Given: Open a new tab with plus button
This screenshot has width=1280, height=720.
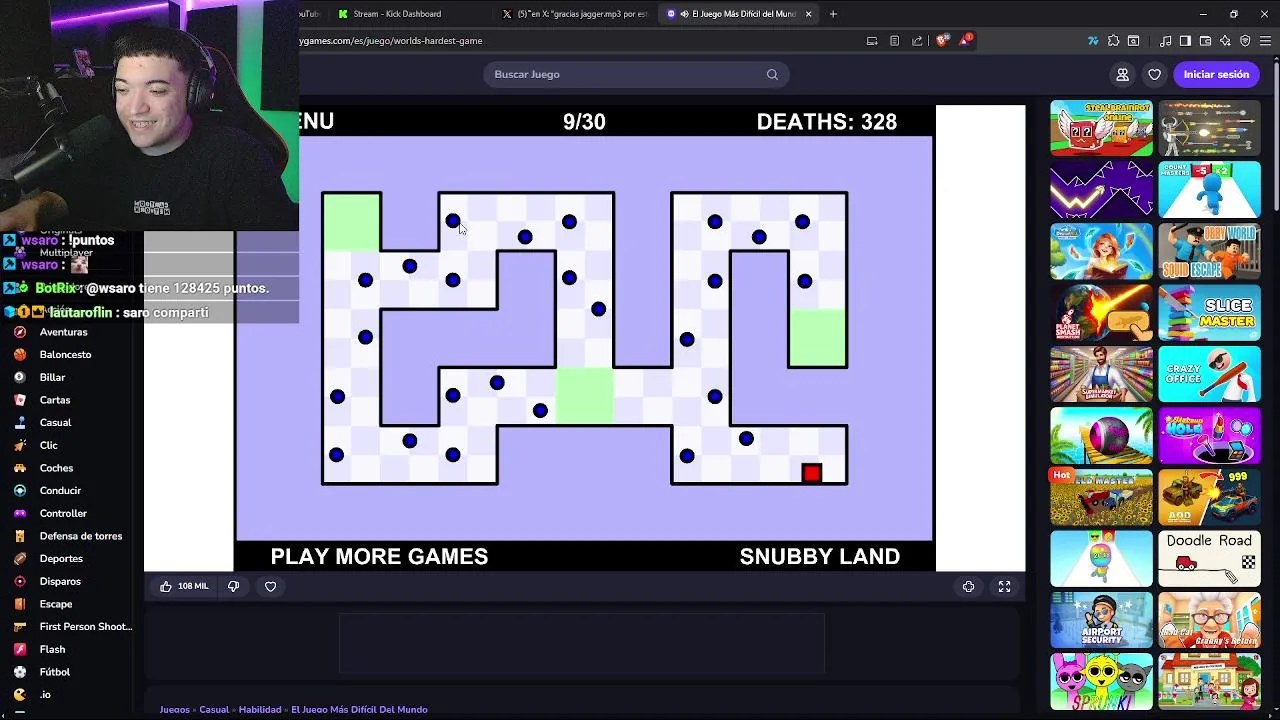Looking at the screenshot, I should pyautogui.click(x=833, y=14).
